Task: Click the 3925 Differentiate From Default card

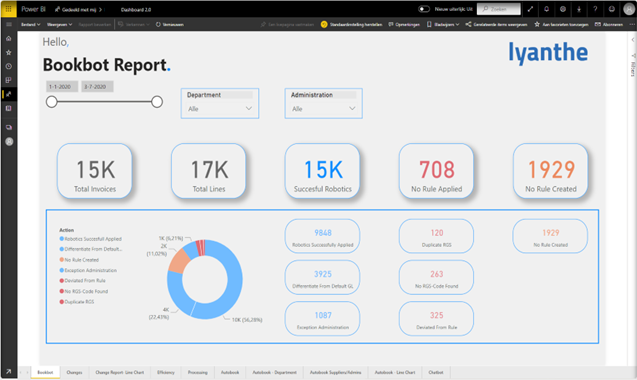Action: pyautogui.click(x=323, y=278)
